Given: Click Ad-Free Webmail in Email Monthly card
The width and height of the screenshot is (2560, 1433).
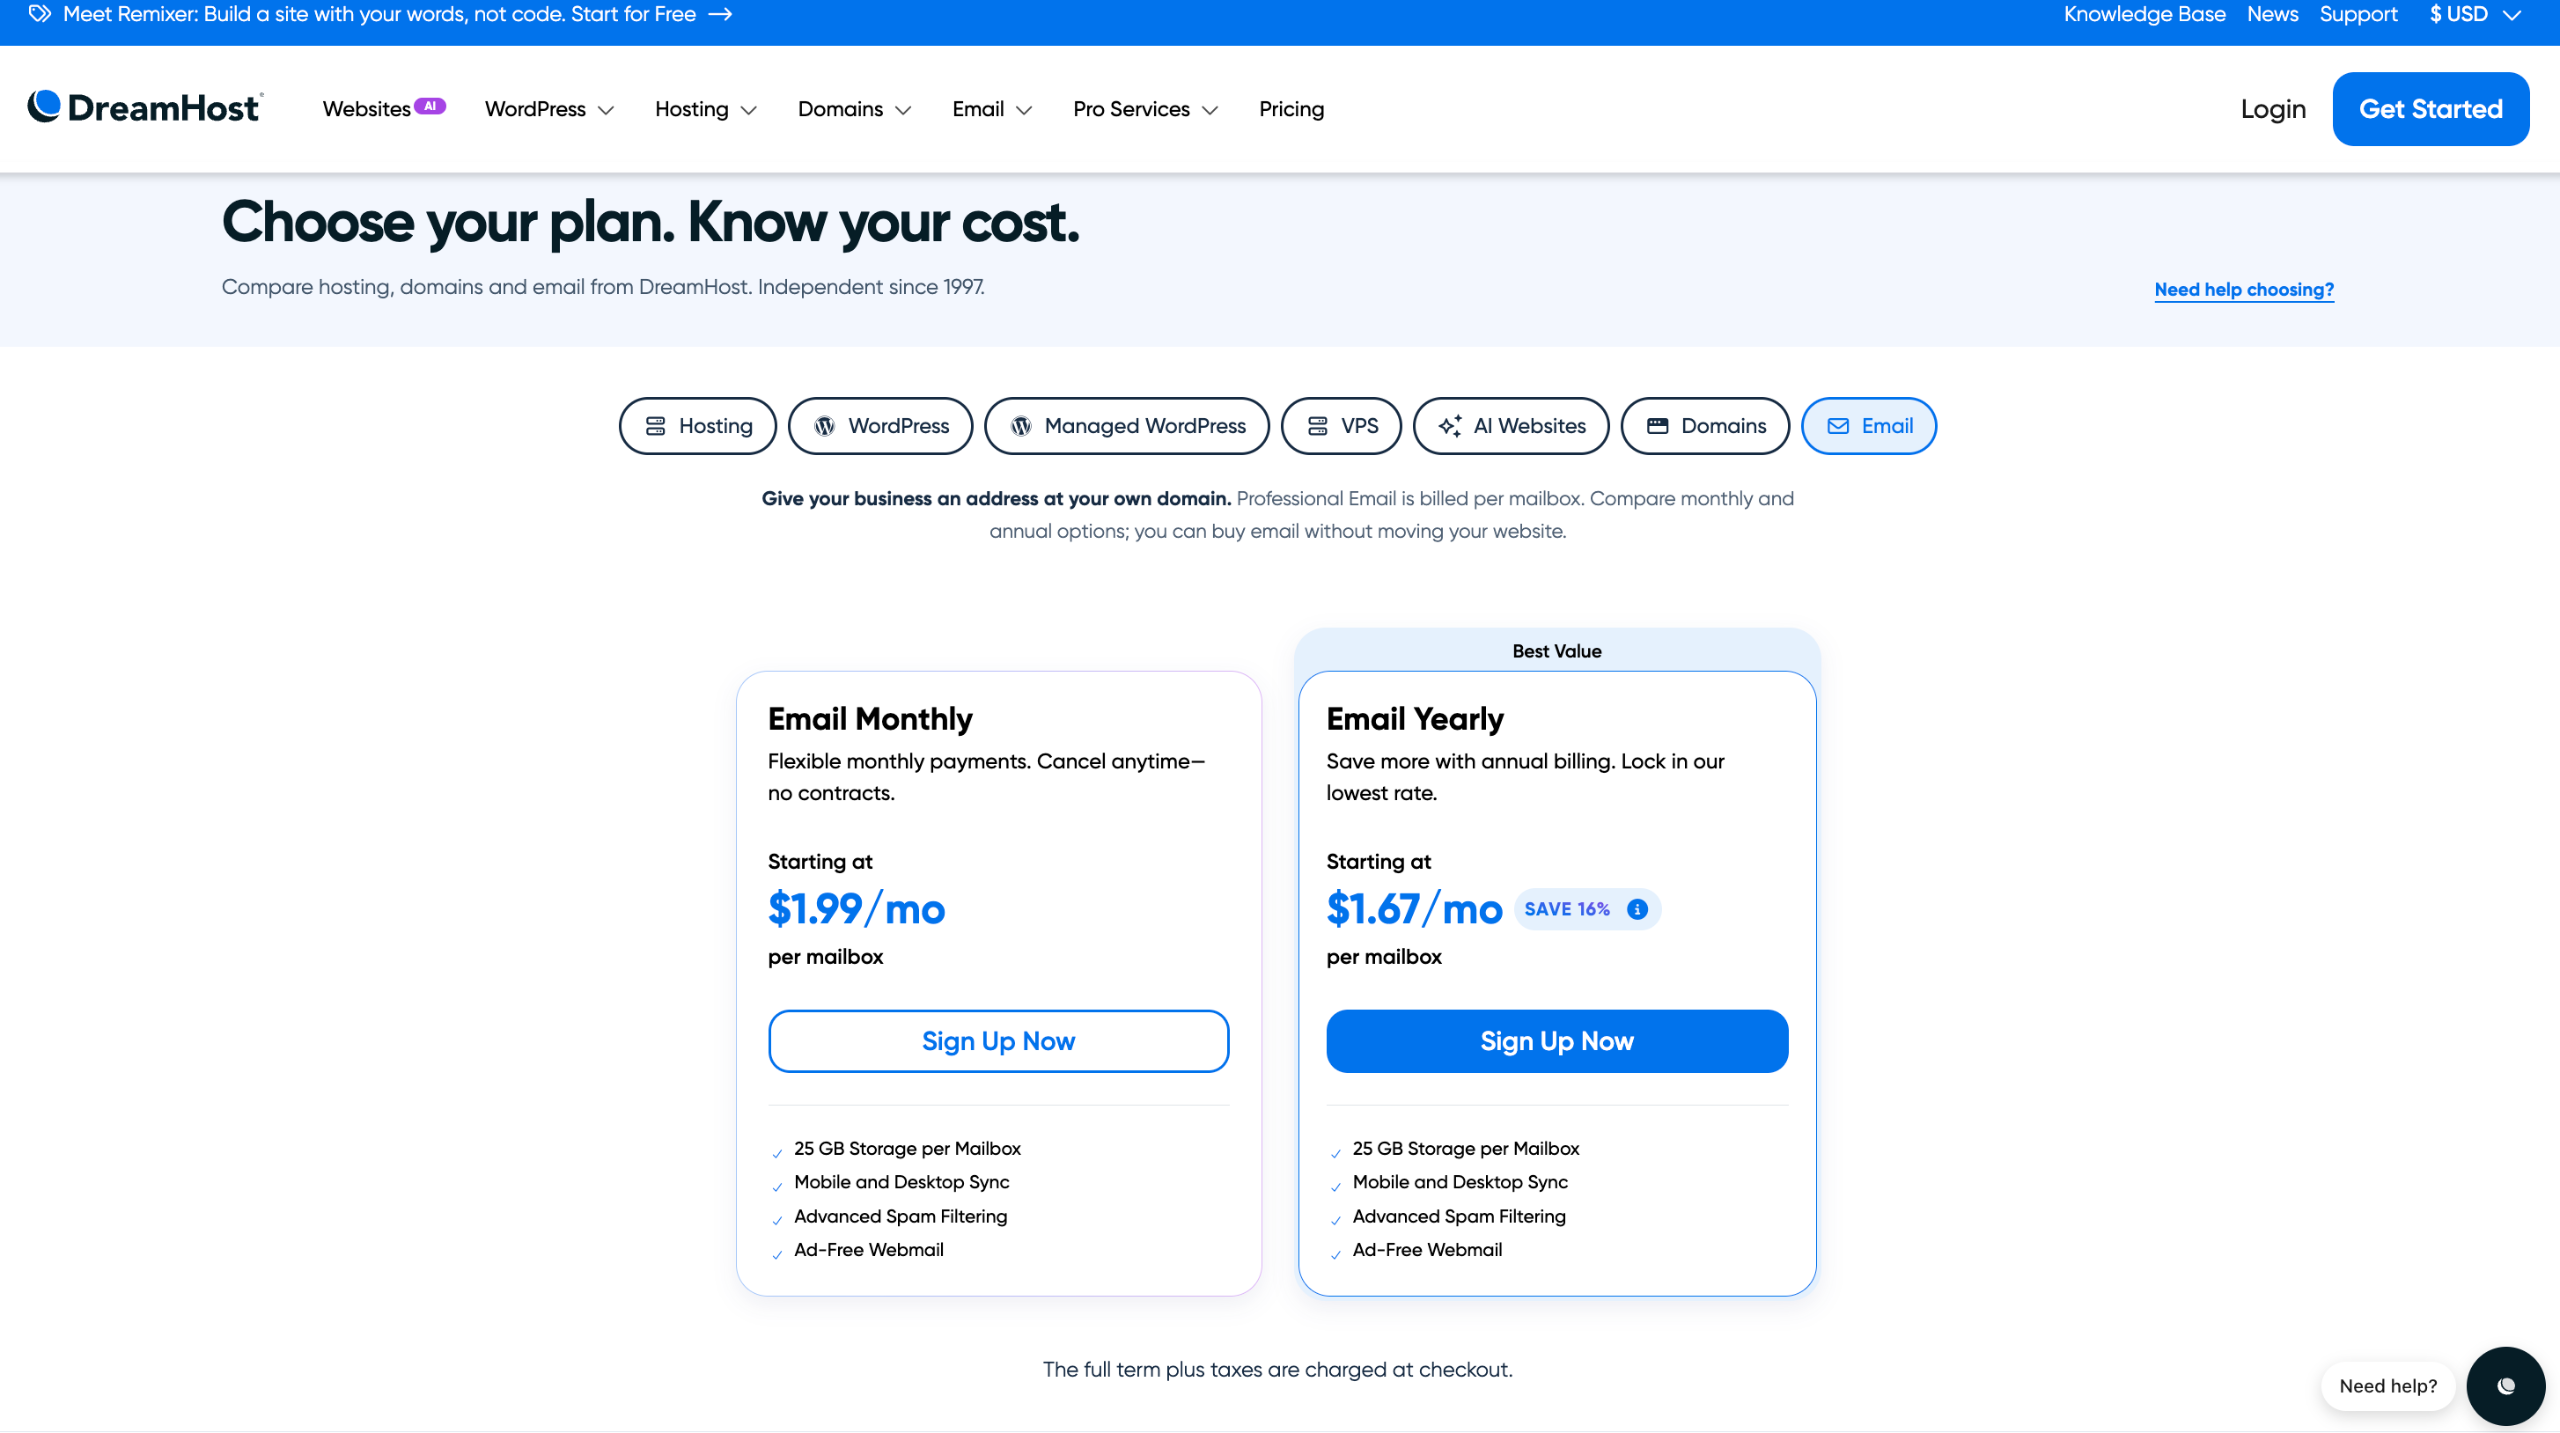Looking at the screenshot, I should click(x=869, y=1250).
